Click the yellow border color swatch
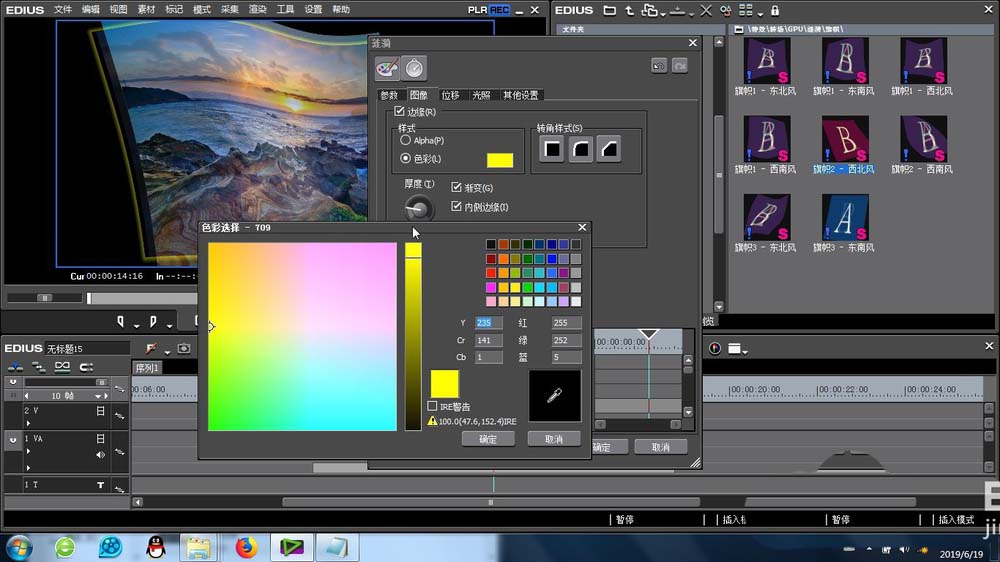The width and height of the screenshot is (1000, 562). [499, 160]
